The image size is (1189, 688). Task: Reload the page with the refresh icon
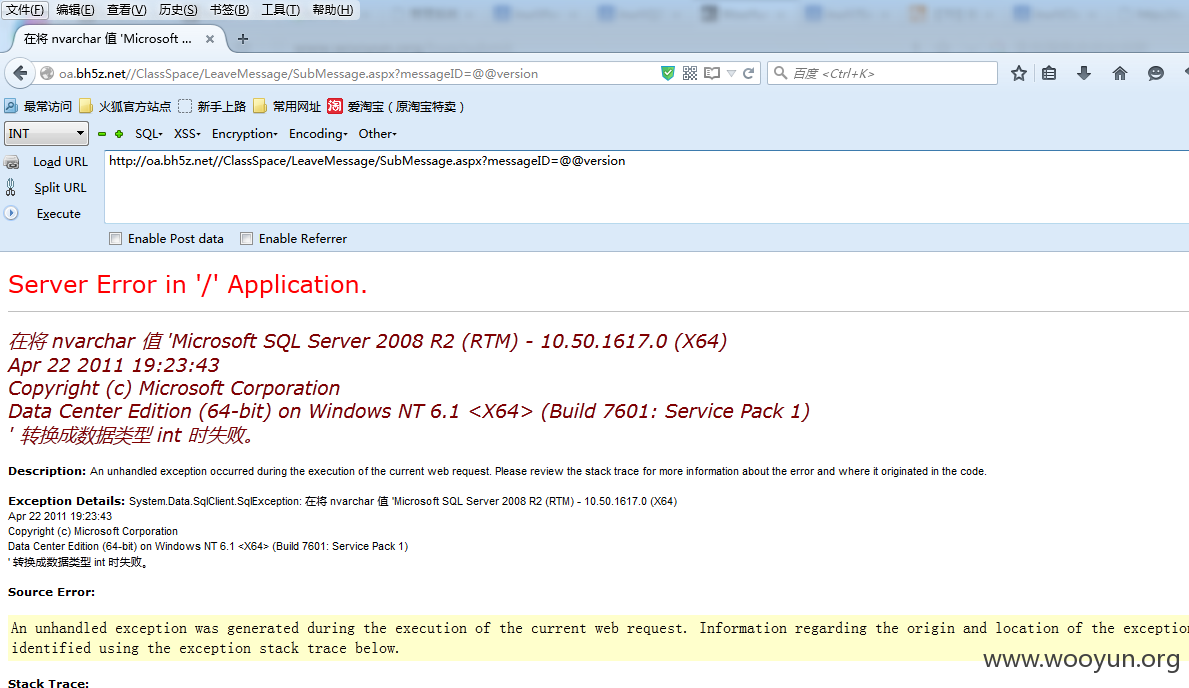click(x=748, y=73)
